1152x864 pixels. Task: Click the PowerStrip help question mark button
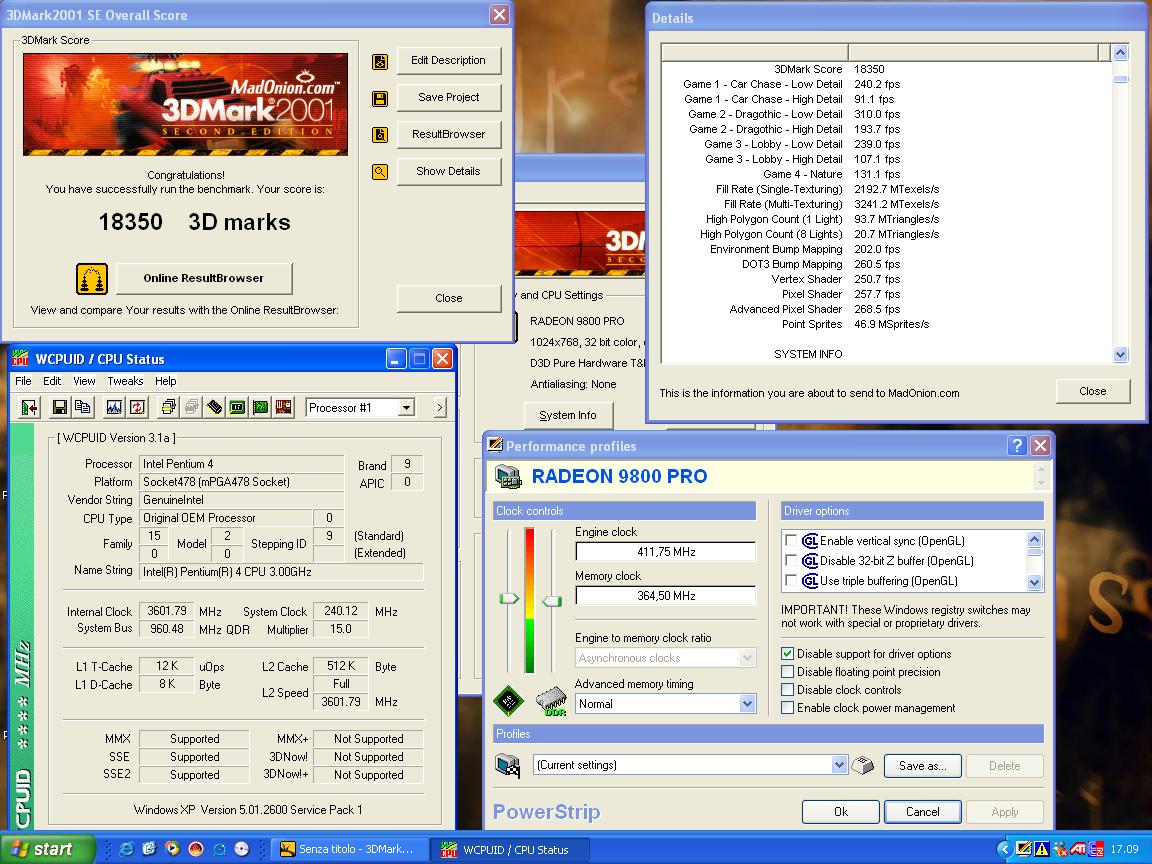pyautogui.click(x=1017, y=445)
